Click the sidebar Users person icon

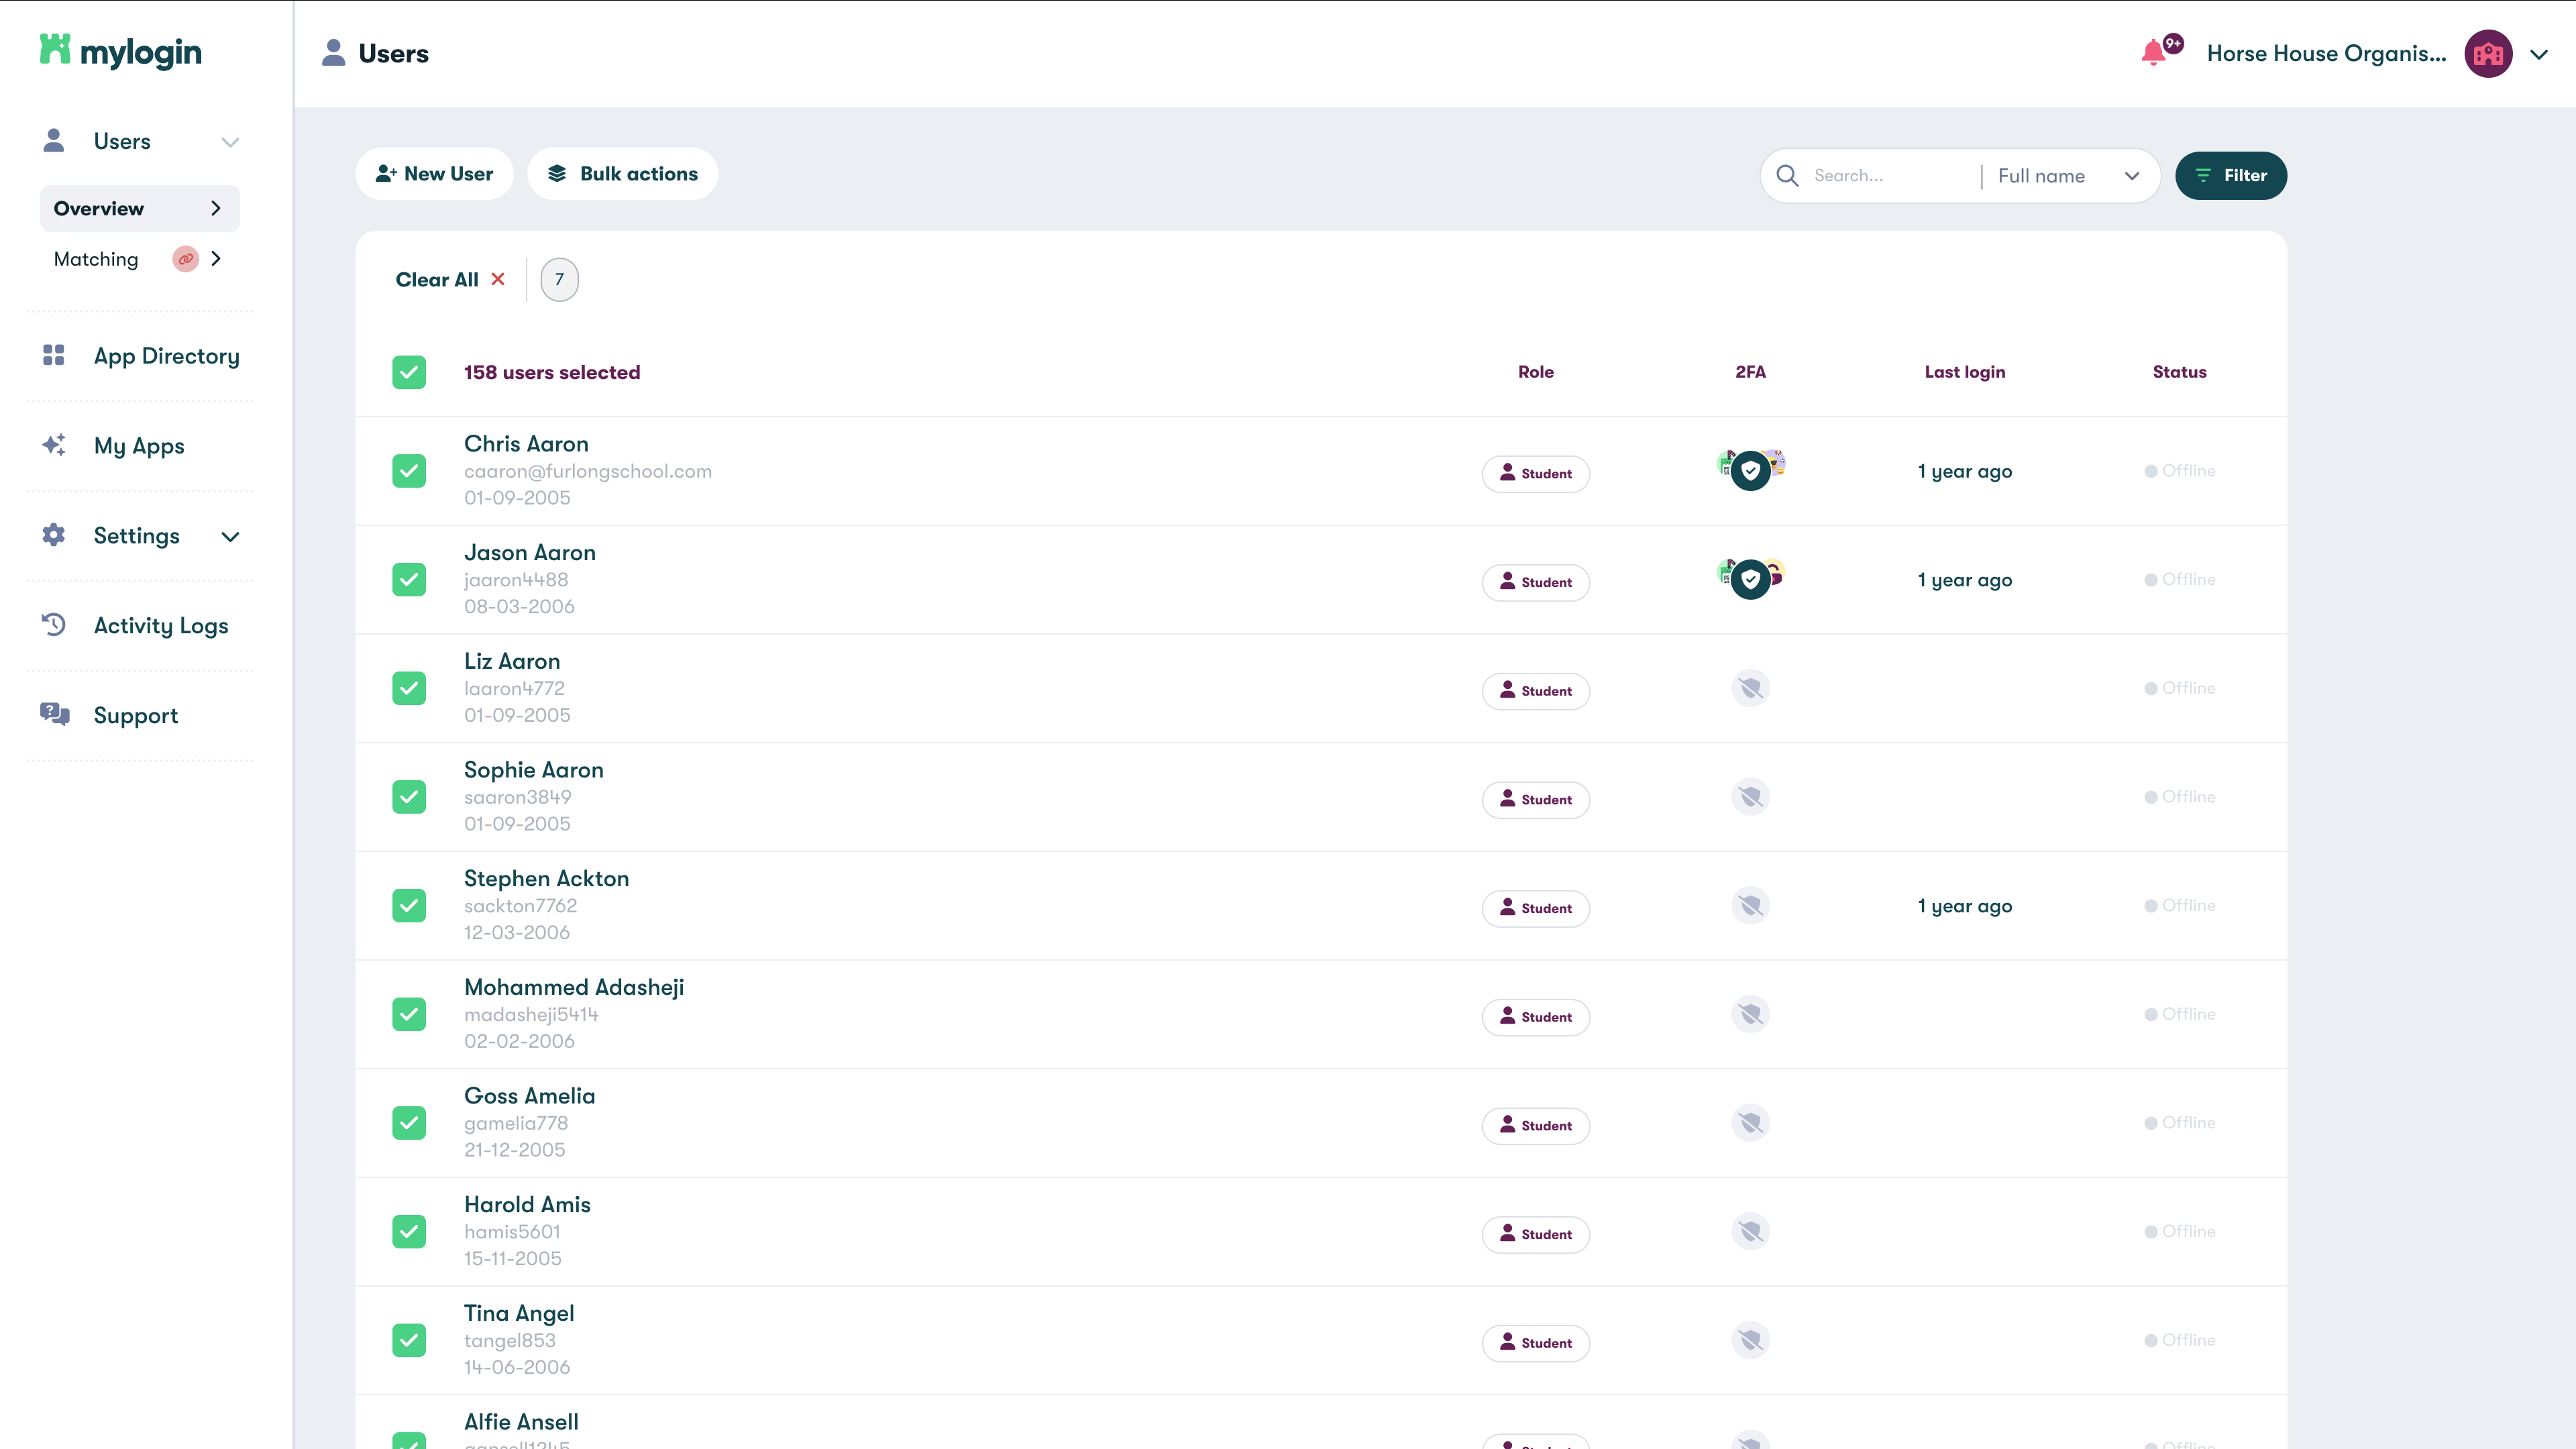(54, 140)
